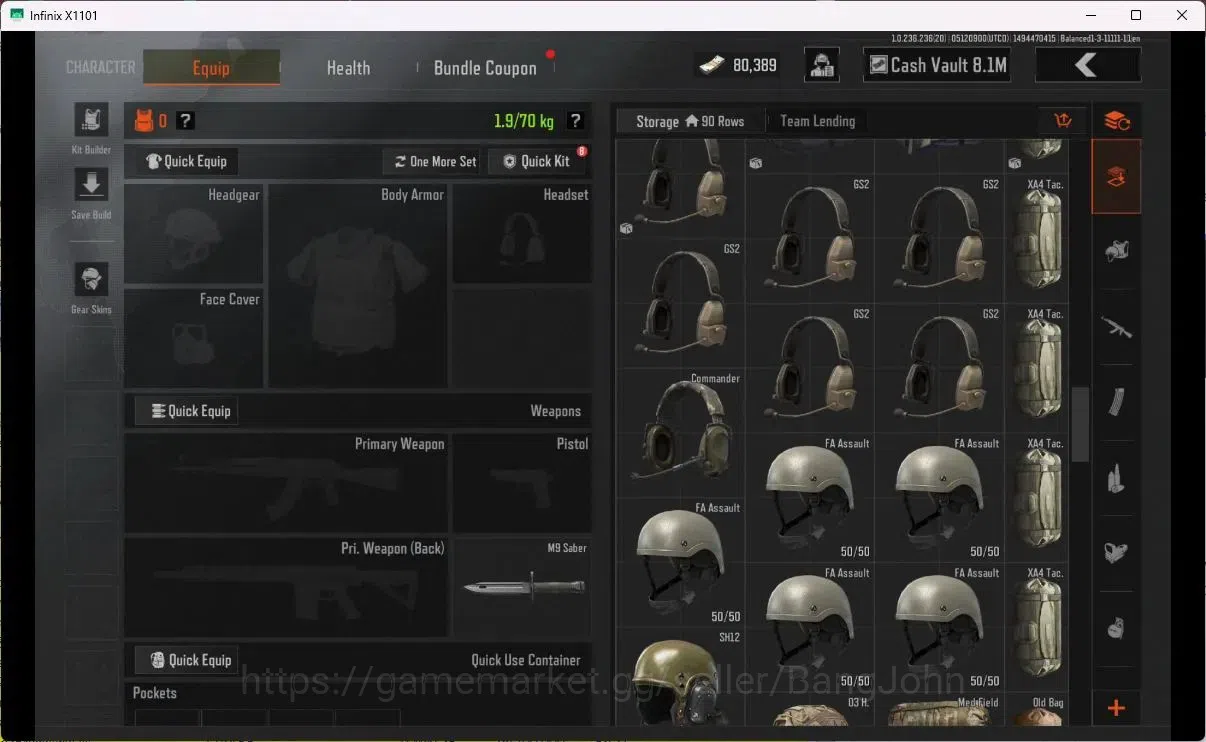Image resolution: width=1206 pixels, height=742 pixels.
Task: Filter storage by equipment gear
Action: pyautogui.click(x=1117, y=252)
